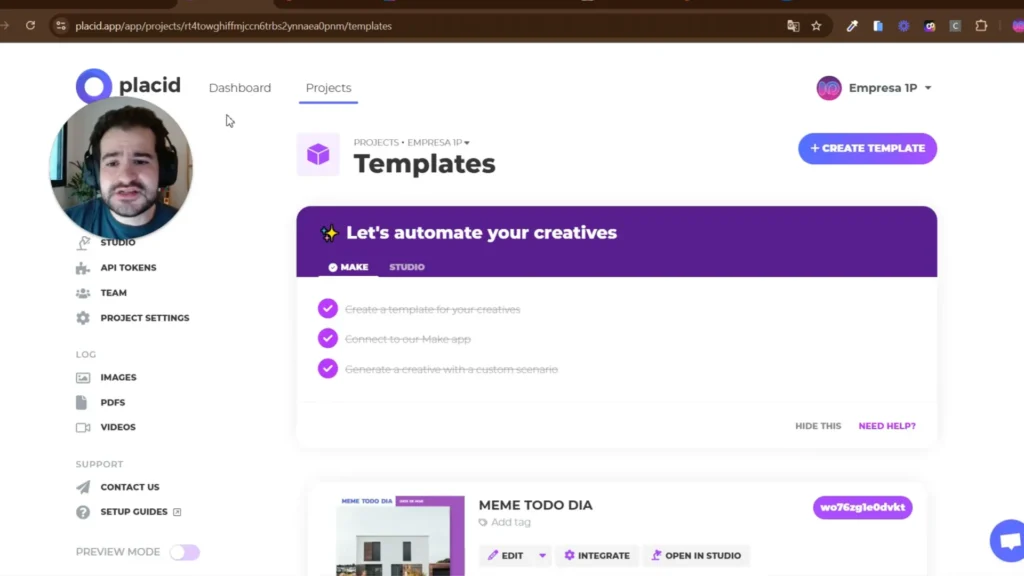Screen dimensions: 1024x576
Task: Click the Need Help? link
Action: tap(887, 426)
